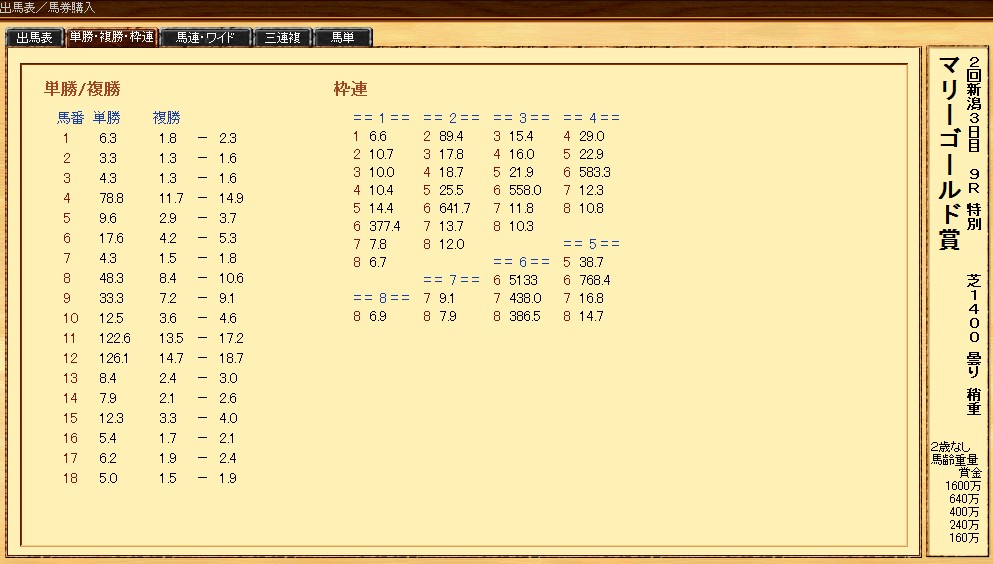Select bracket quinella odds 29.0
Viewport: 993px width, 564px height.
point(591,136)
